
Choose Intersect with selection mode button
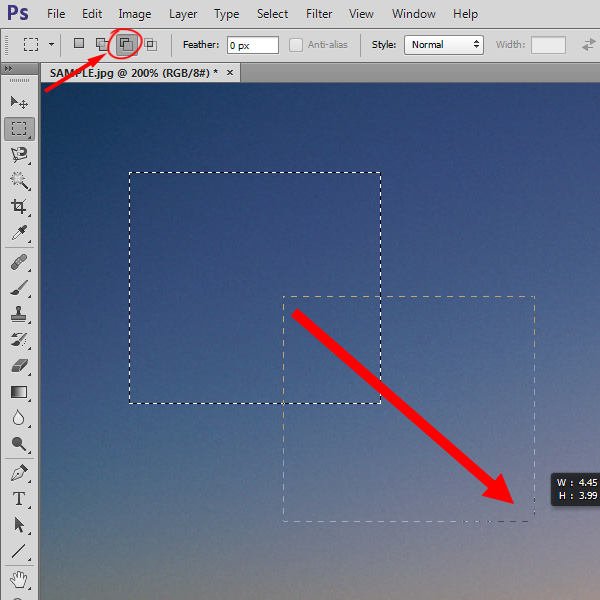[x=151, y=44]
